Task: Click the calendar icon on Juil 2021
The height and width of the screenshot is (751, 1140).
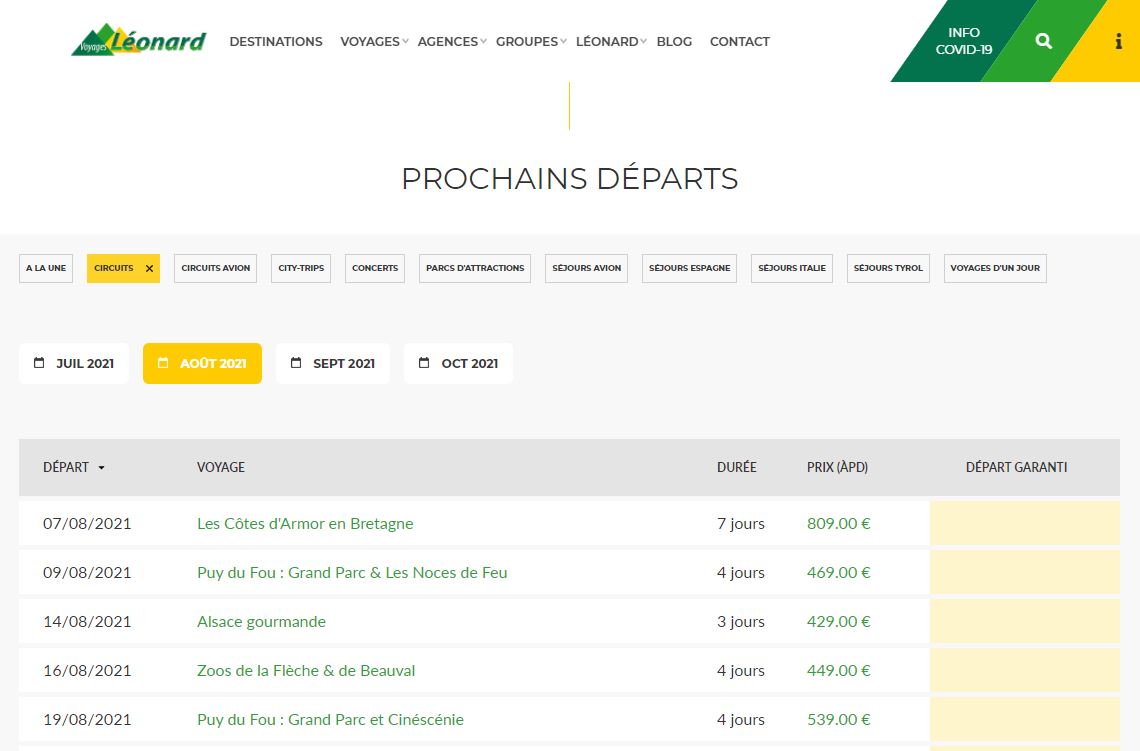Action: tap(39, 363)
